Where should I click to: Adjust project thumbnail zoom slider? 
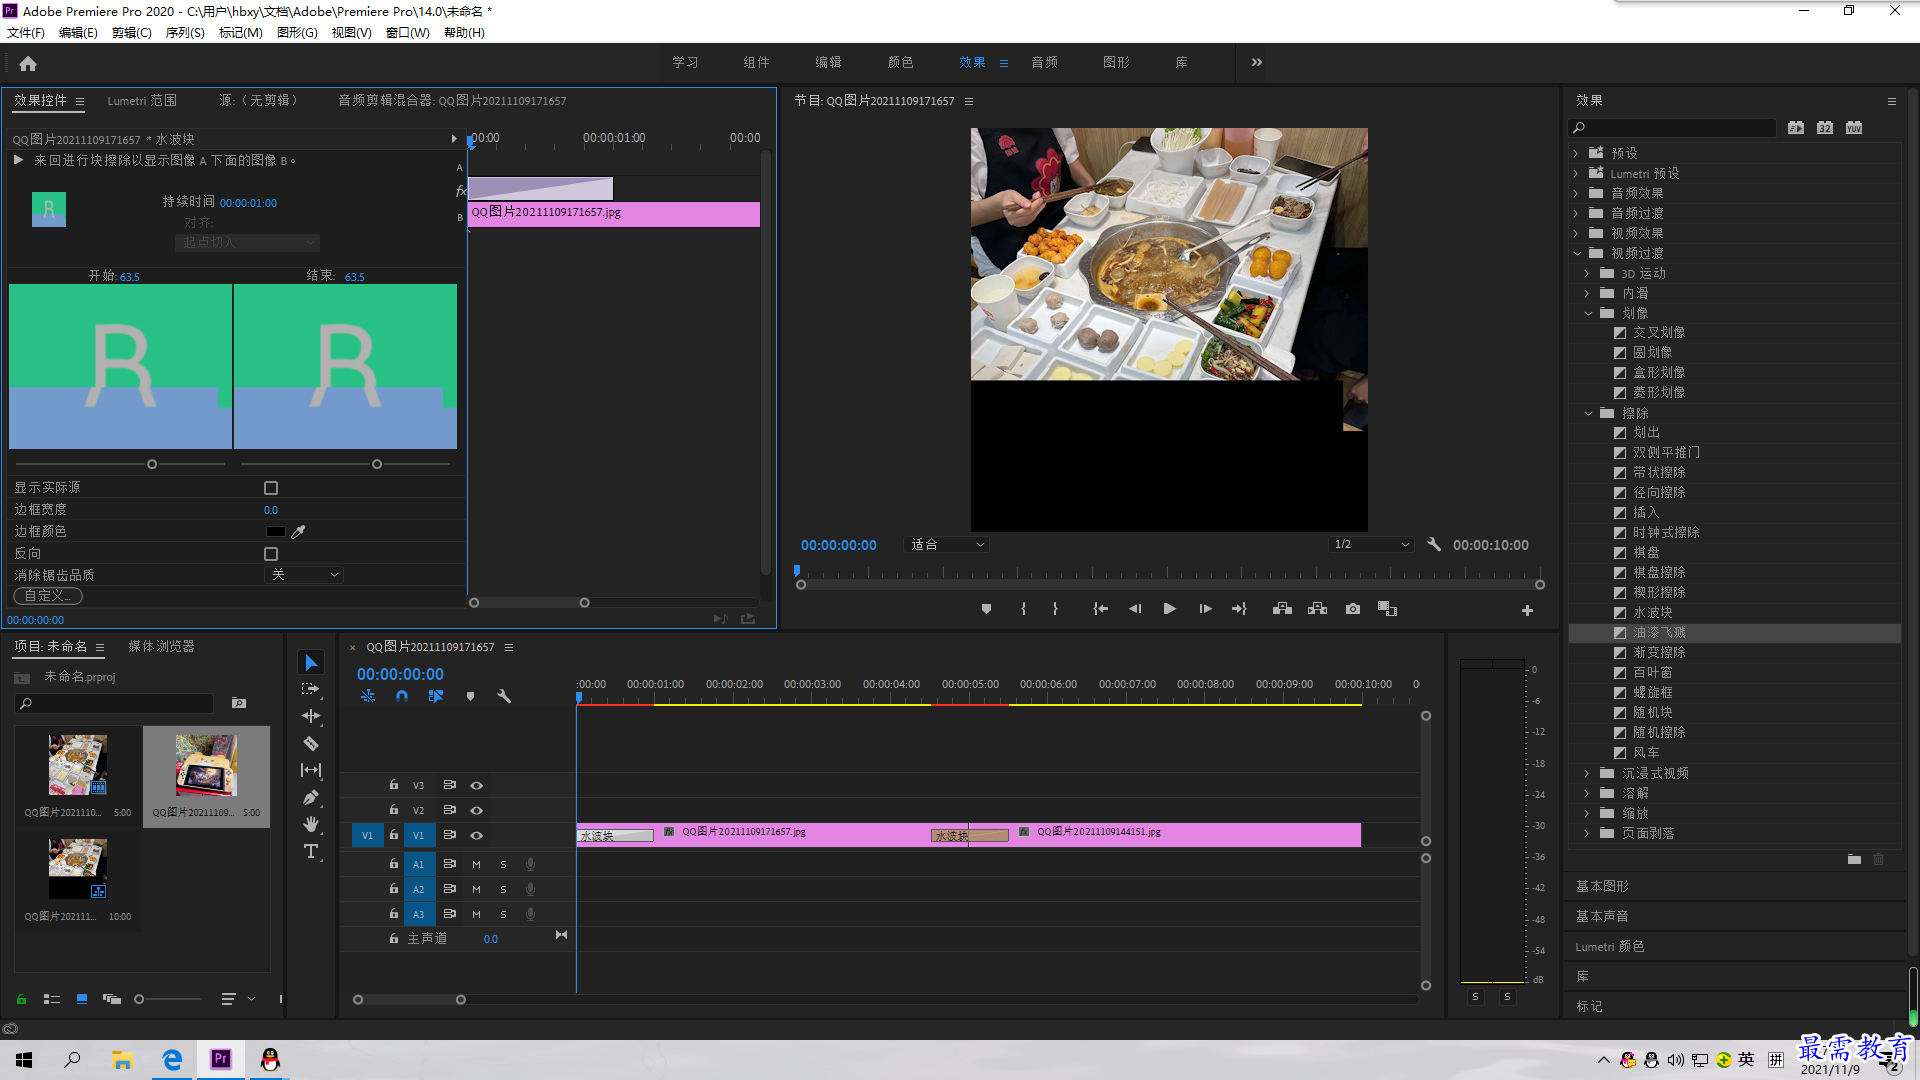pos(139,999)
